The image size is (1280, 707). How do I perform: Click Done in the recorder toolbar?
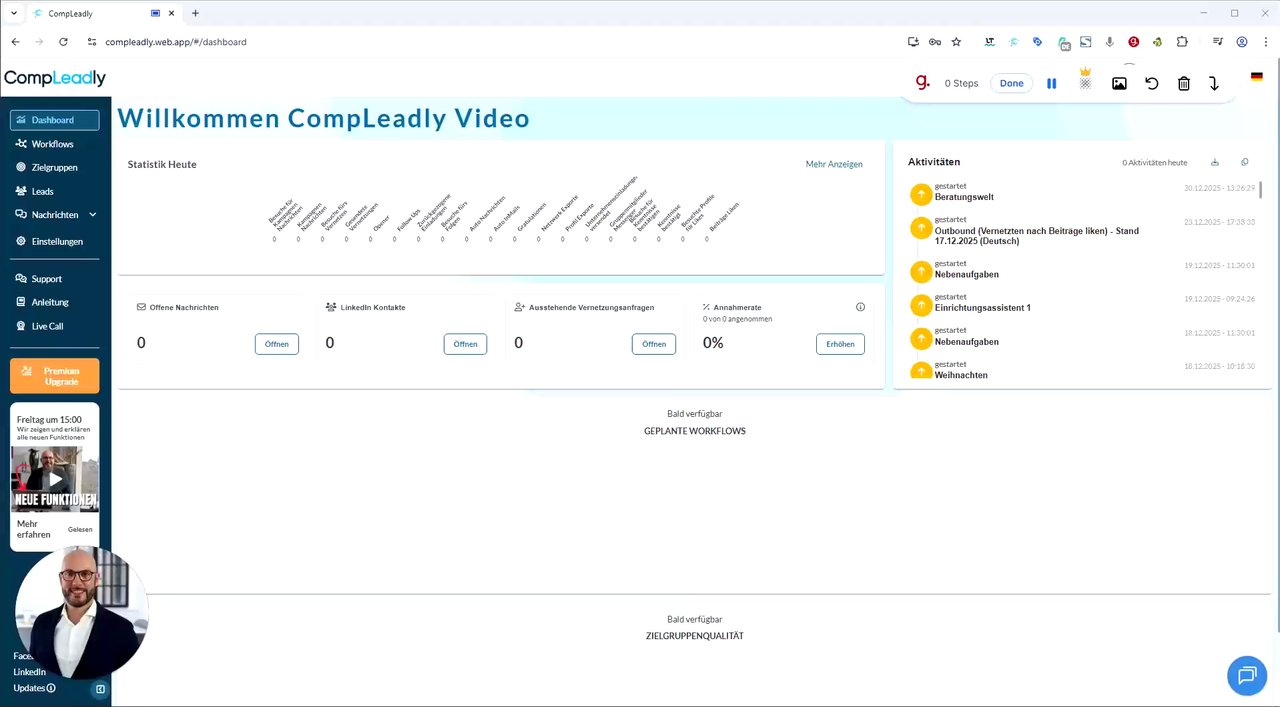coord(1012,83)
